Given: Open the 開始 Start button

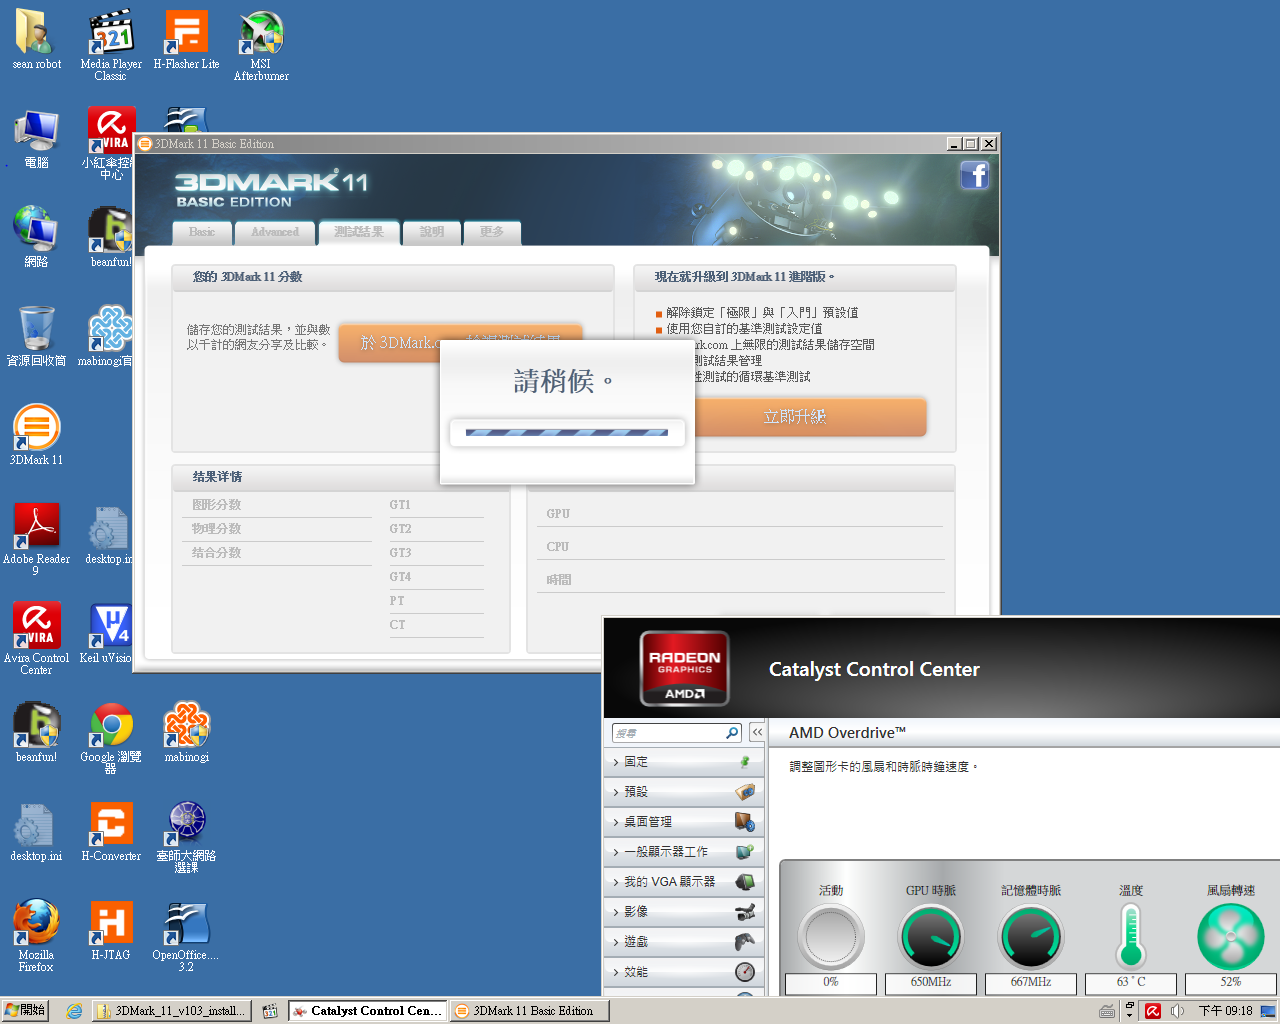Looking at the screenshot, I should pos(25,1011).
